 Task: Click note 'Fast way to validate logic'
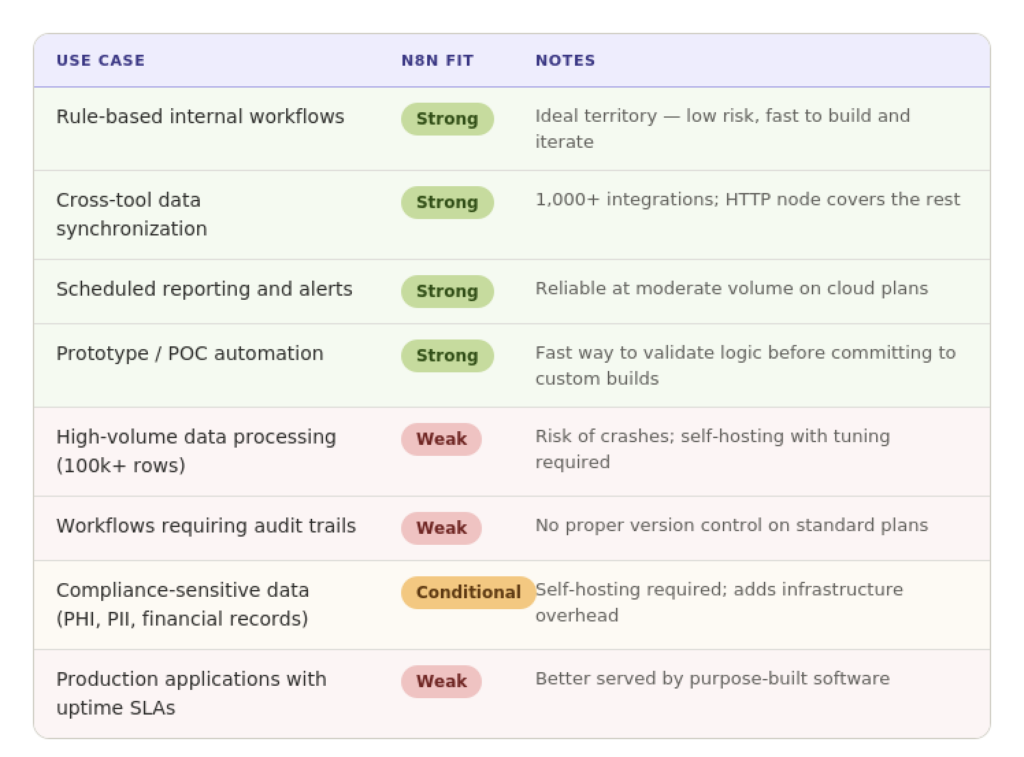tap(745, 366)
